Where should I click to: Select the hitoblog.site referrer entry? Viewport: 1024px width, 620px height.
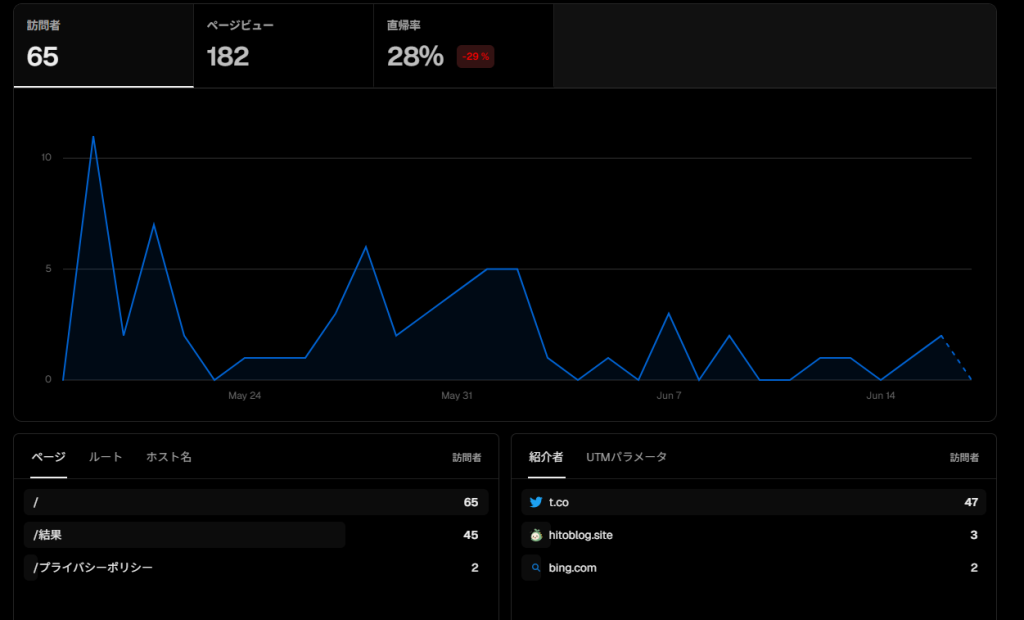[754, 535]
